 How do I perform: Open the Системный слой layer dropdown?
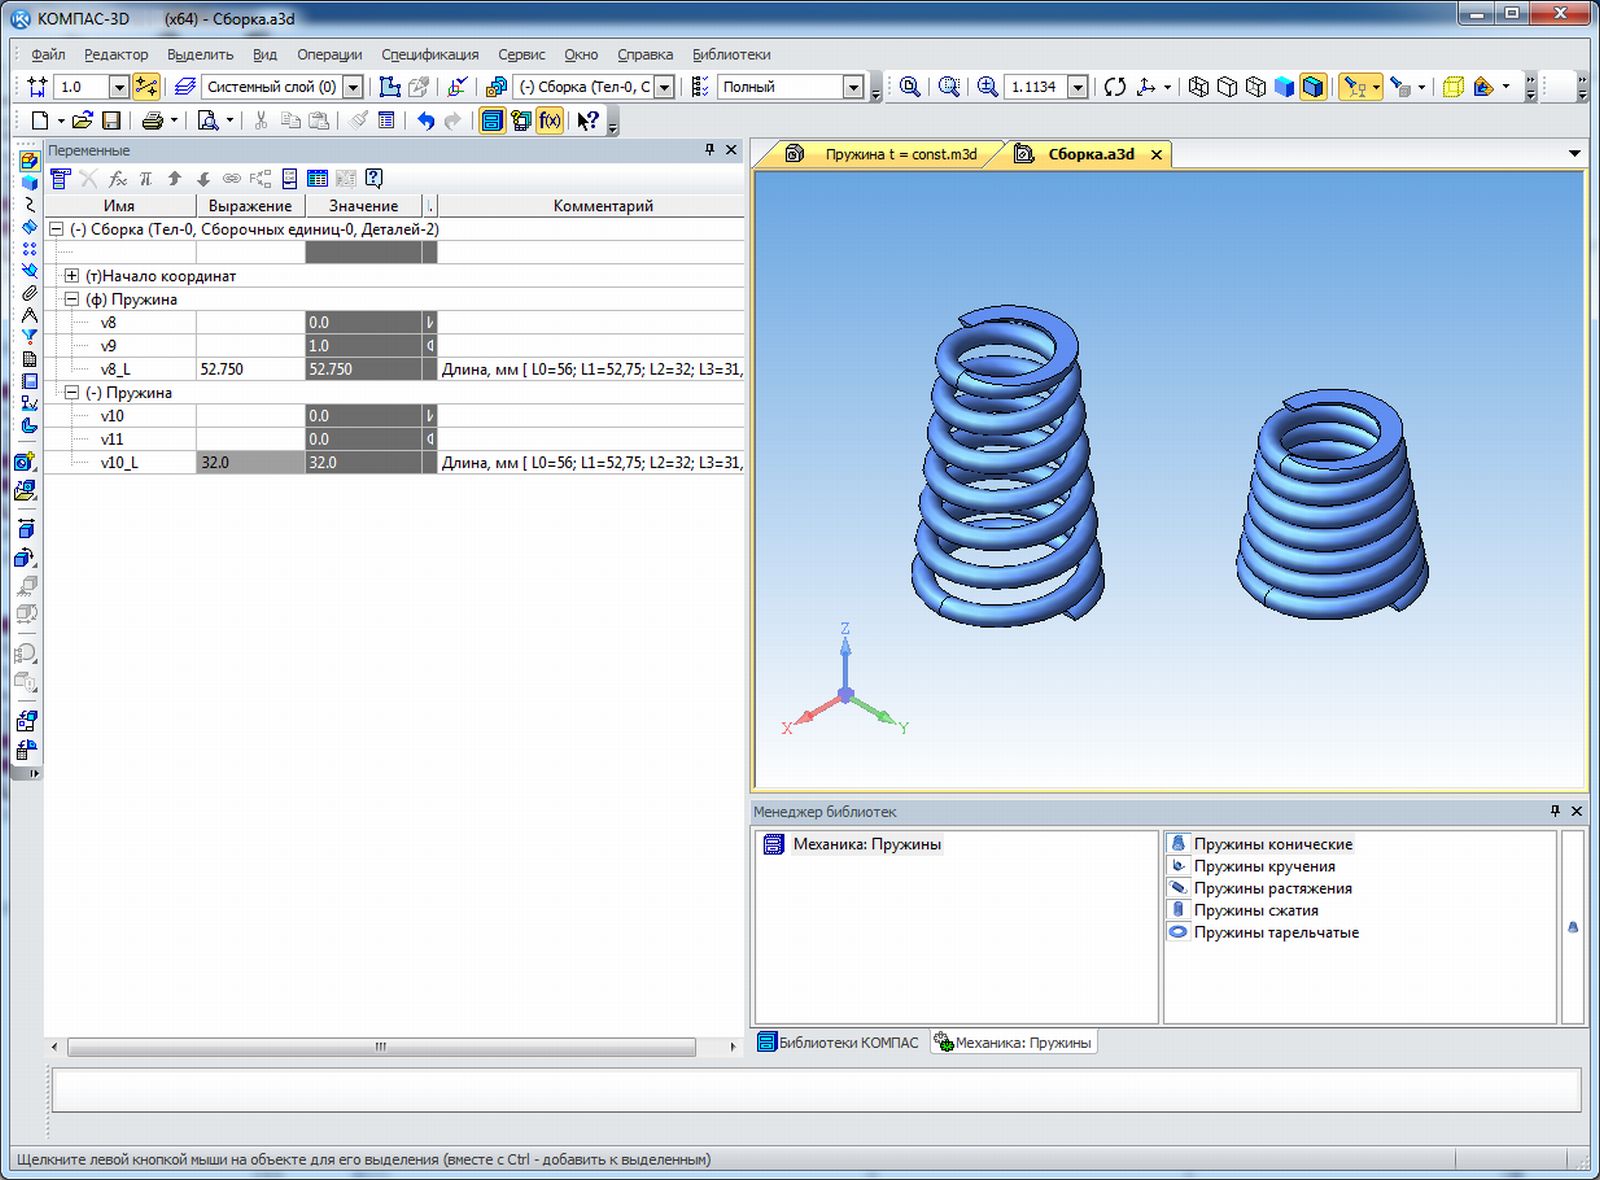tap(352, 87)
